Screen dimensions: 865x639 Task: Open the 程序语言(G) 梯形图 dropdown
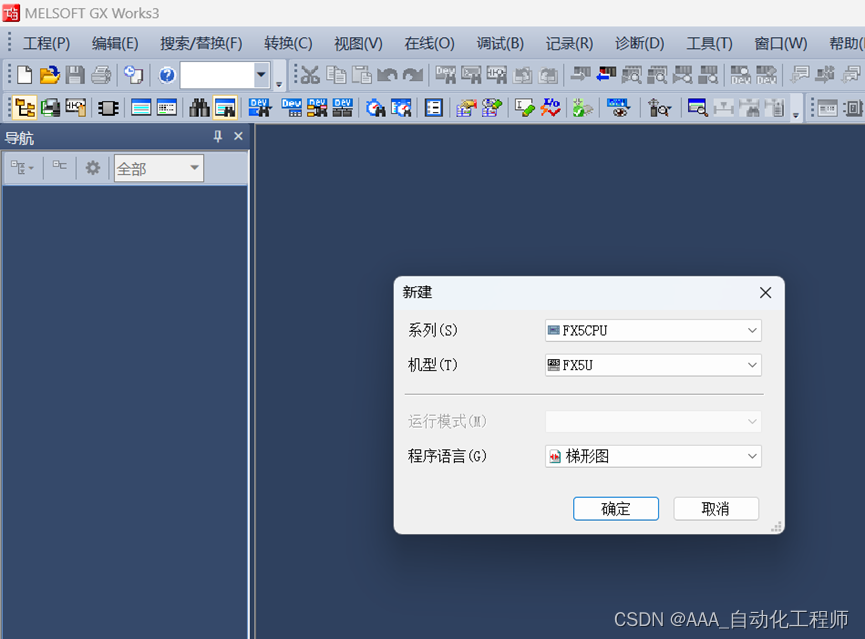[x=653, y=456]
